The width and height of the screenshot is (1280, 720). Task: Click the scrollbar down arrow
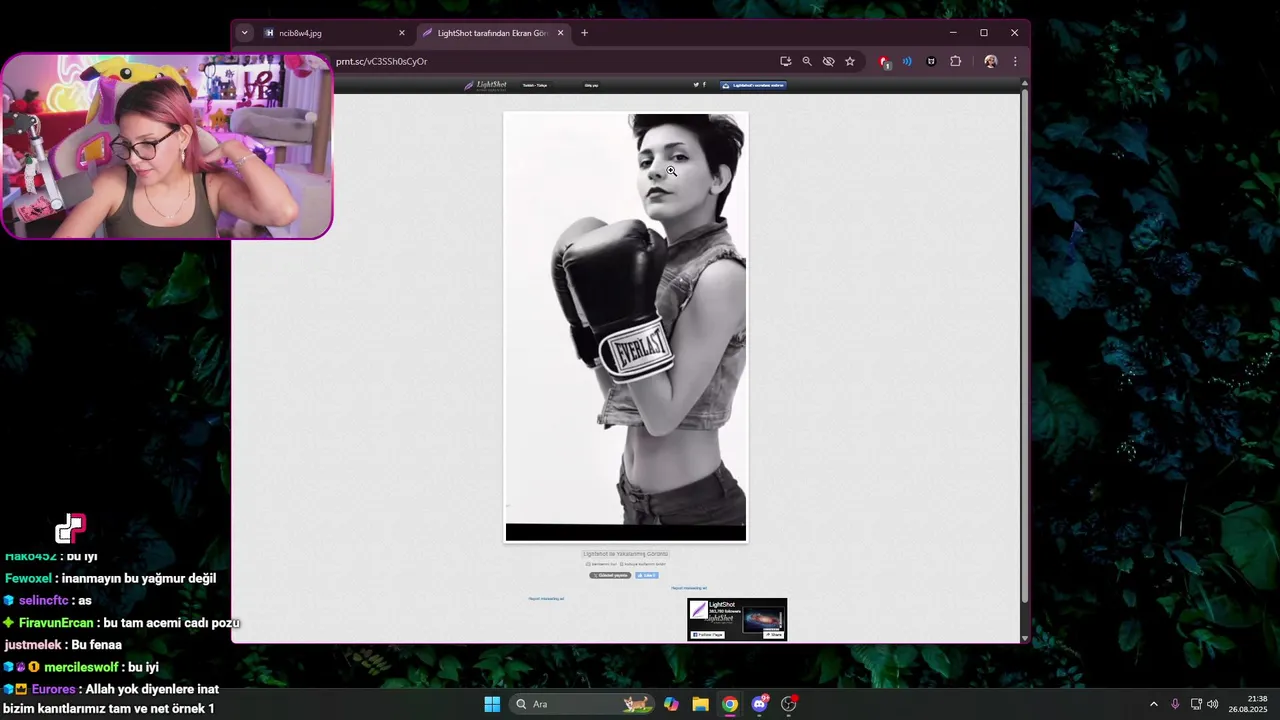(x=1024, y=638)
